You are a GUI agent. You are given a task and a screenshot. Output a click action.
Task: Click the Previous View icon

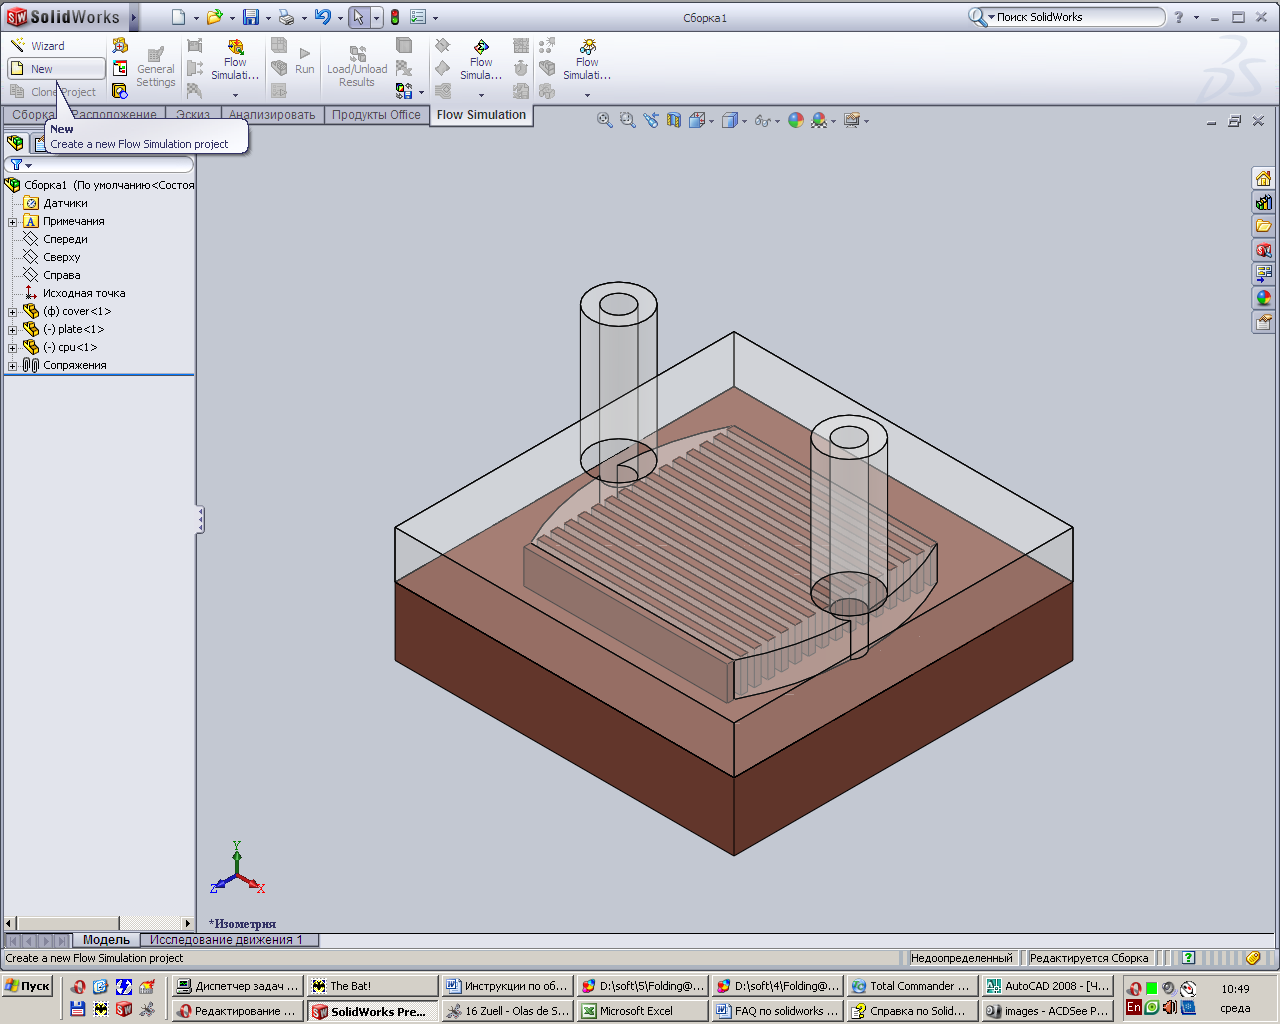click(x=651, y=120)
